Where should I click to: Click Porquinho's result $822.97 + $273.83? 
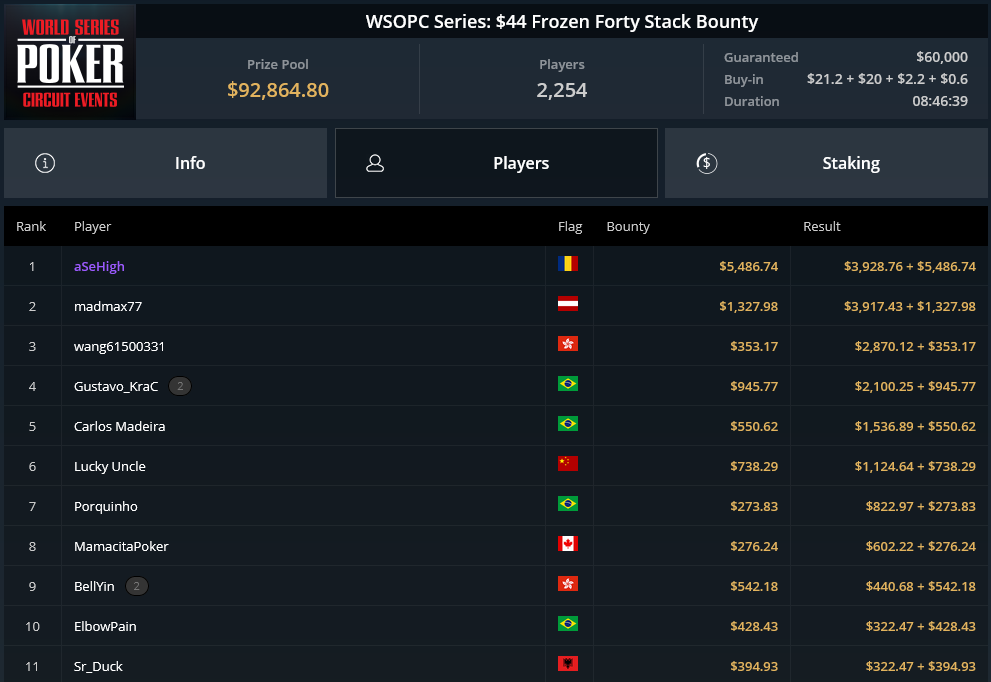[x=921, y=506]
